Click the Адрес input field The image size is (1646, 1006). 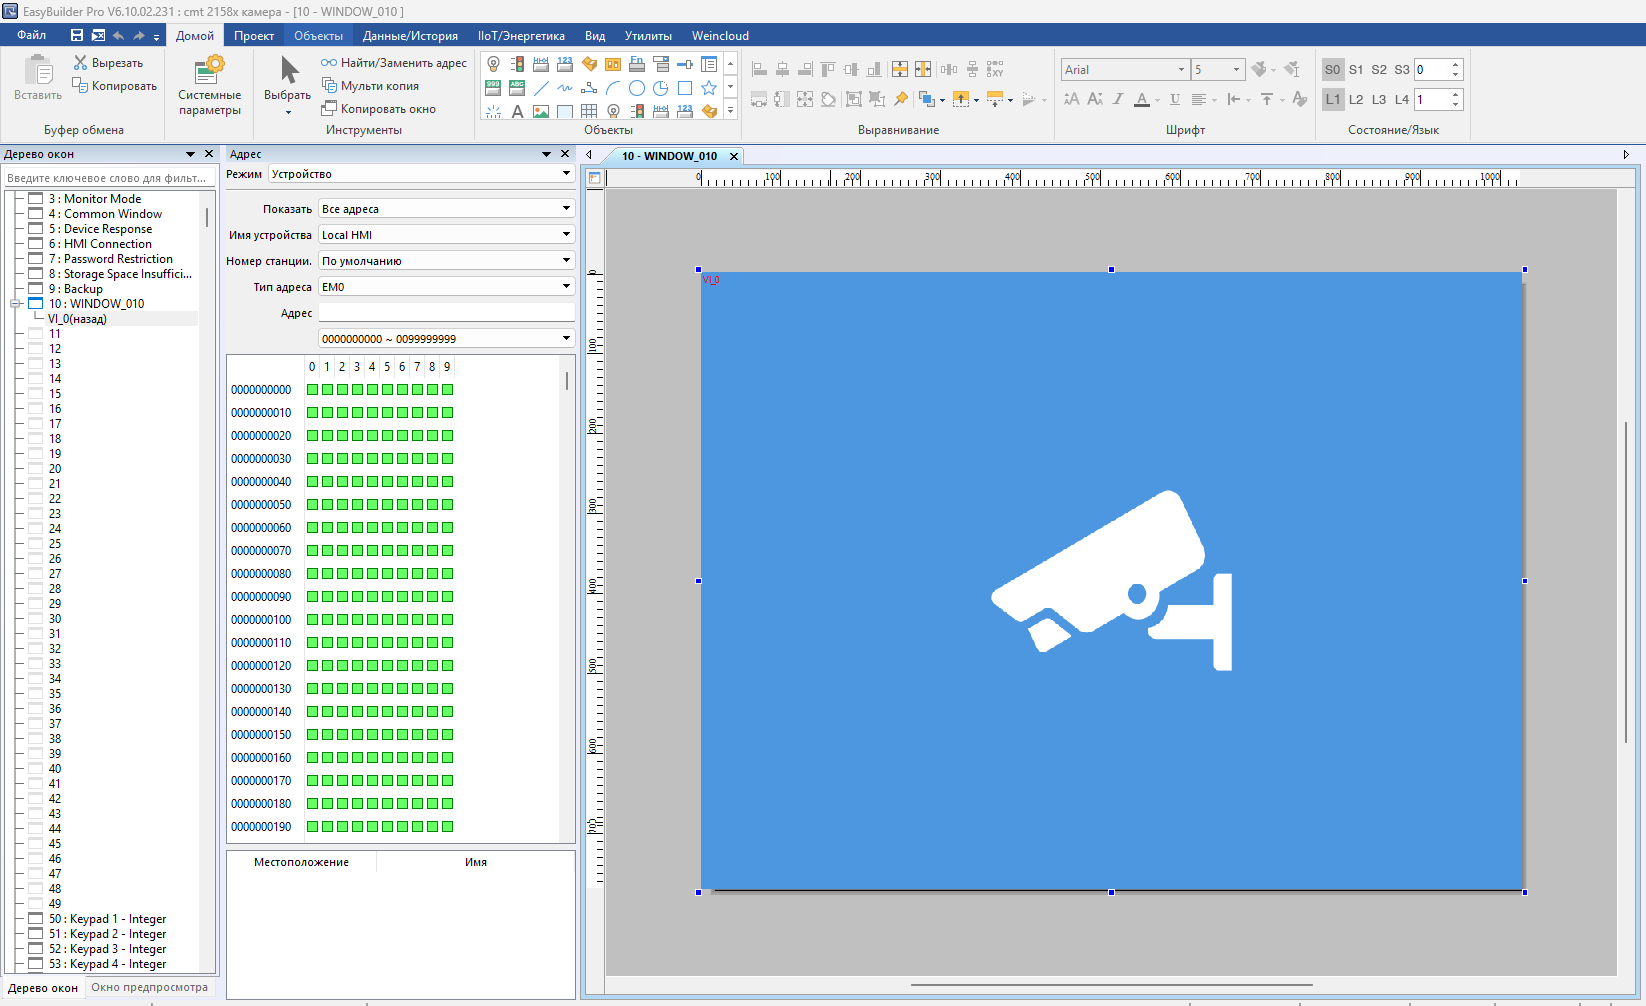click(x=445, y=313)
